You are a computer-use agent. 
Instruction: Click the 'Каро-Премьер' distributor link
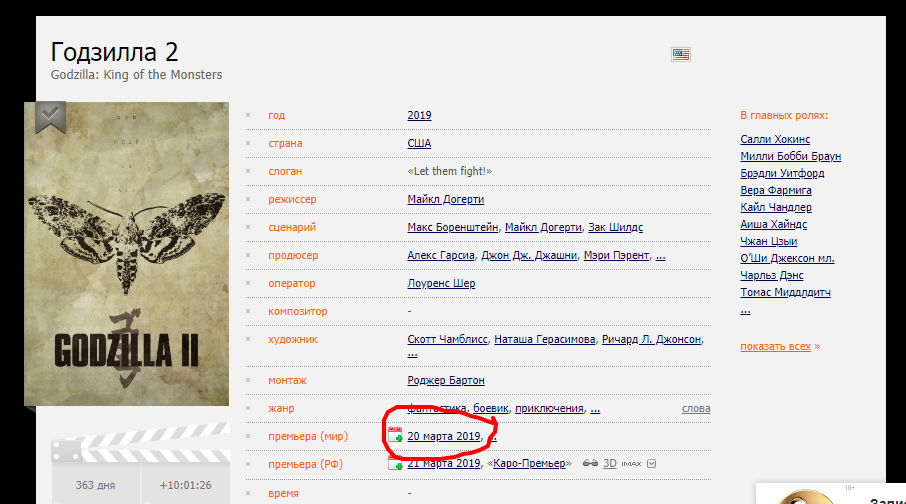(529, 464)
